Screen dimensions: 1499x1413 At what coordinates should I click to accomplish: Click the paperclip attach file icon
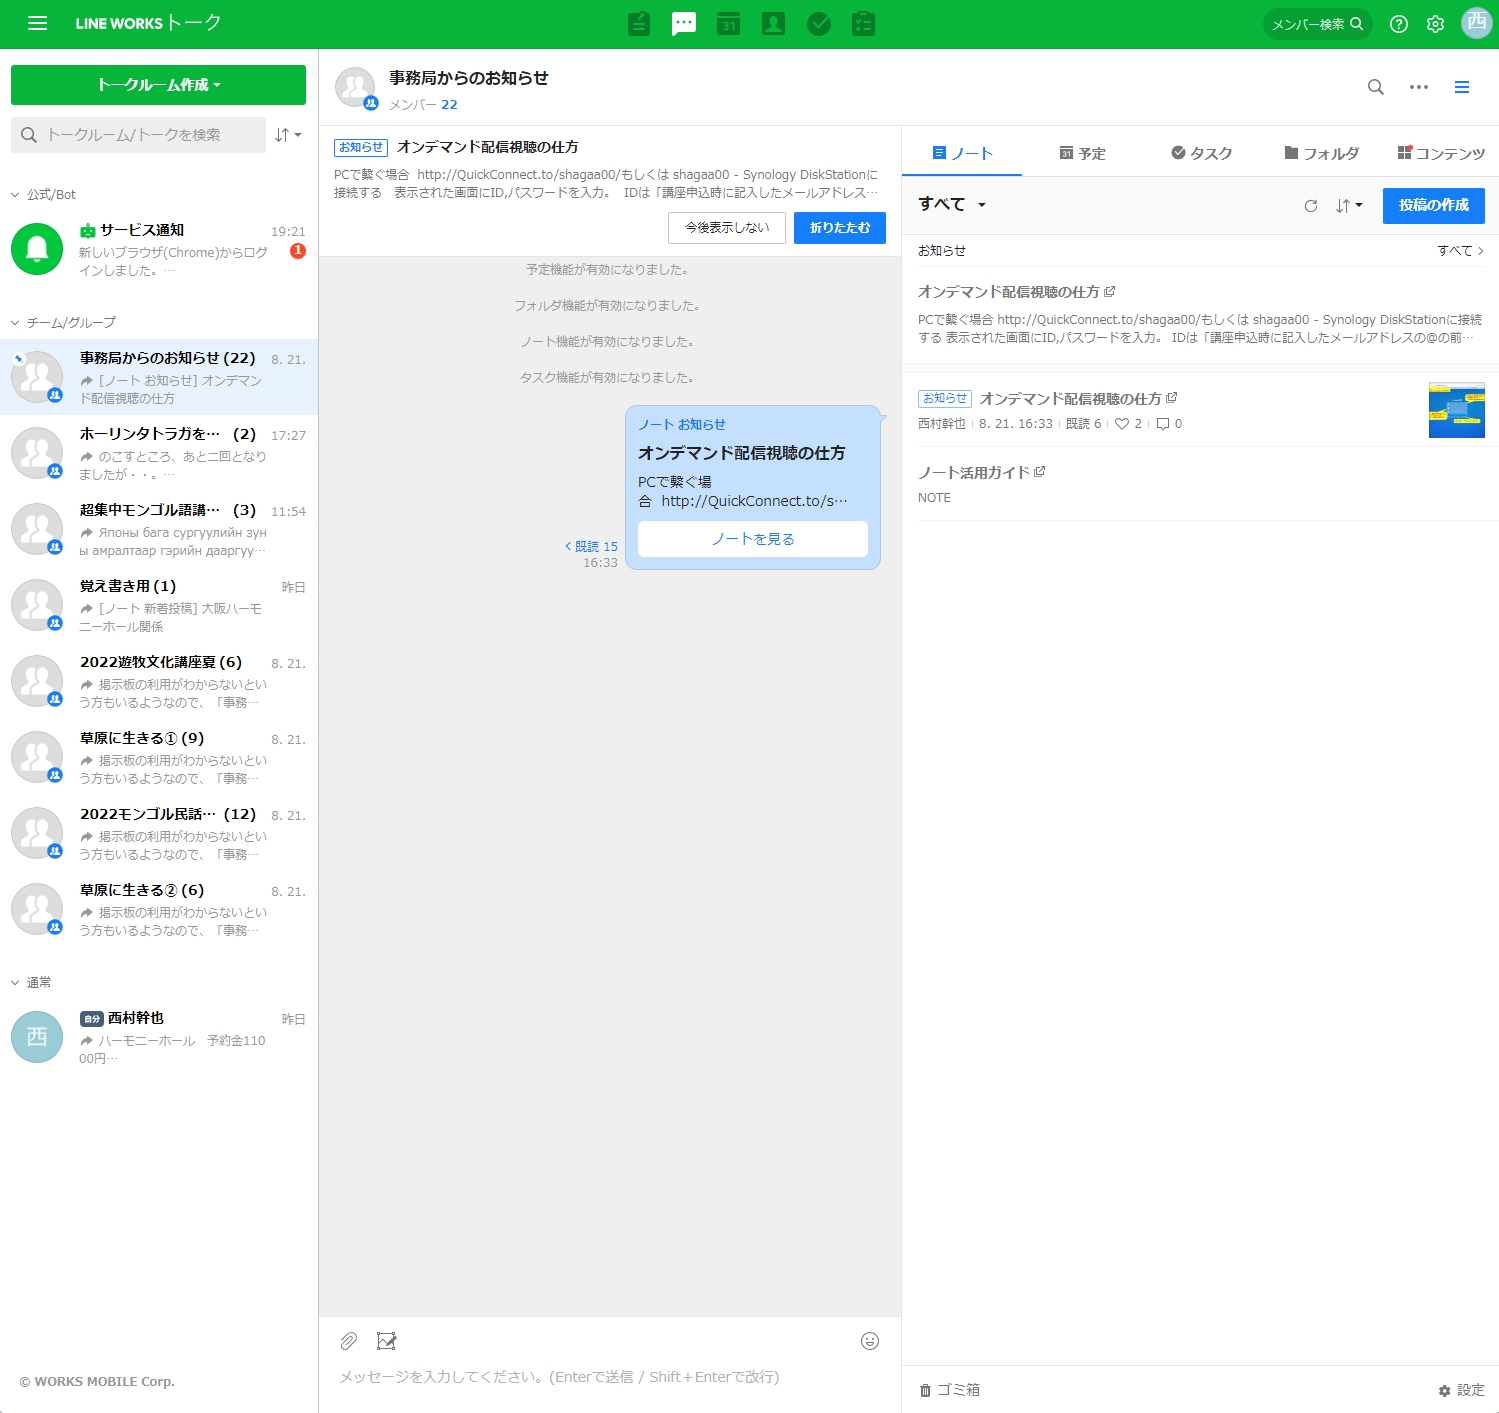coord(348,1341)
